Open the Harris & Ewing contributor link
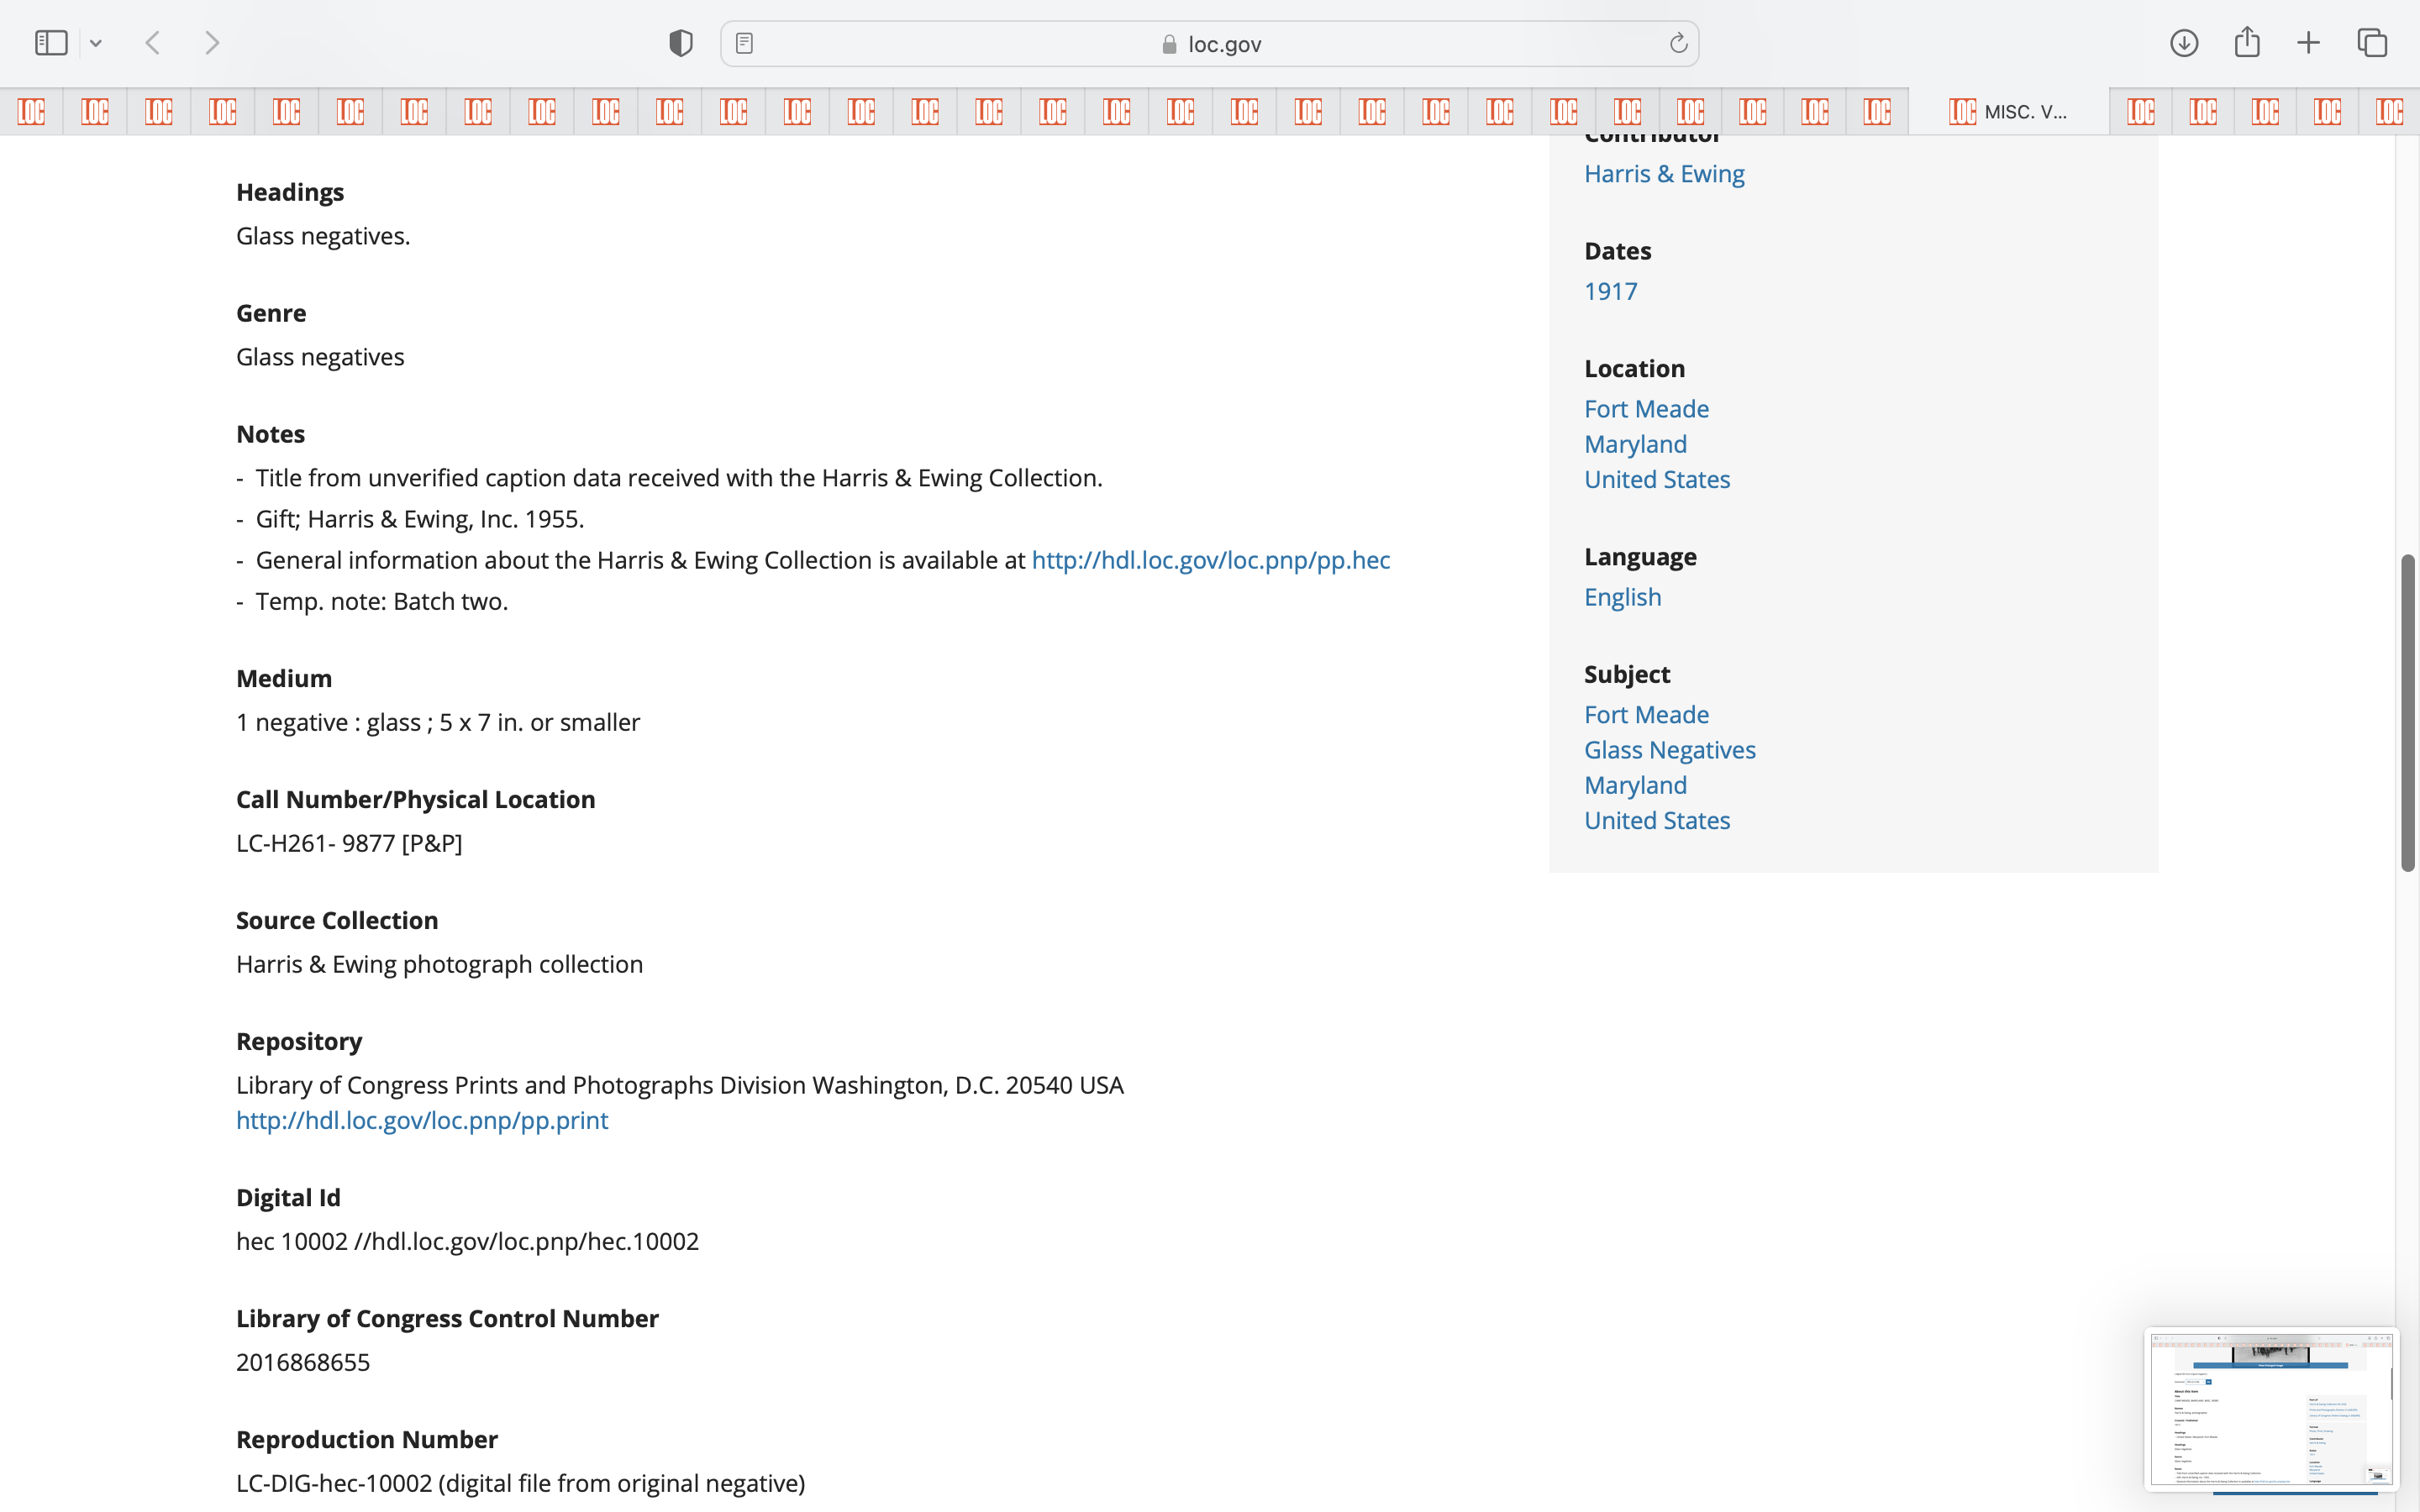This screenshot has height=1512, width=2420. coord(1664,174)
